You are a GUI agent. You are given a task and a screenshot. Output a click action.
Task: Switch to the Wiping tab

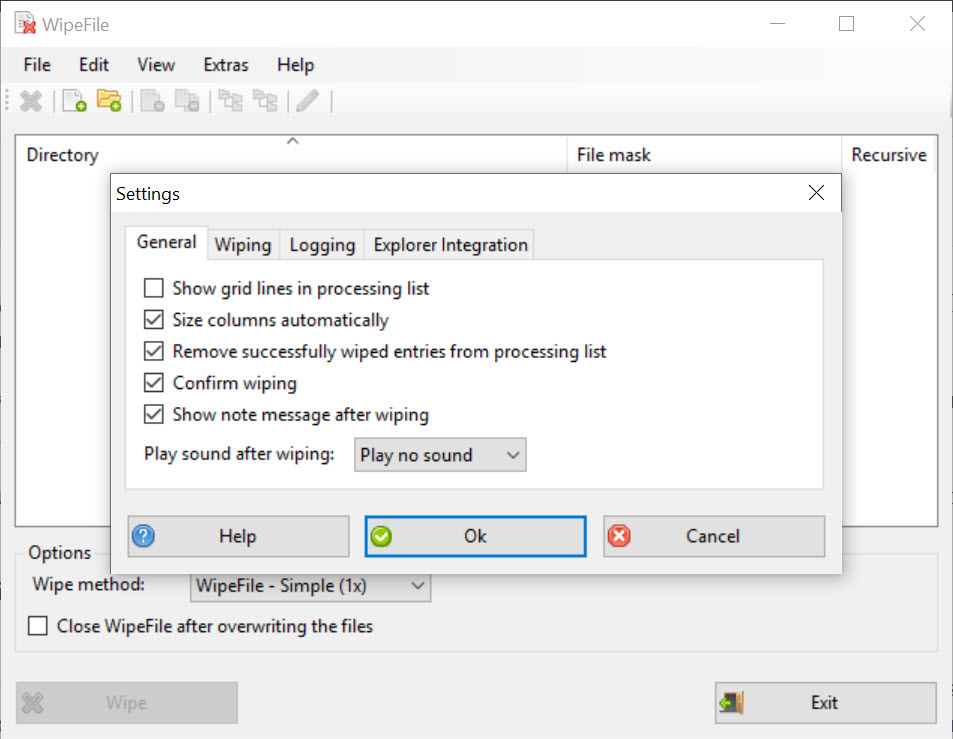243,245
